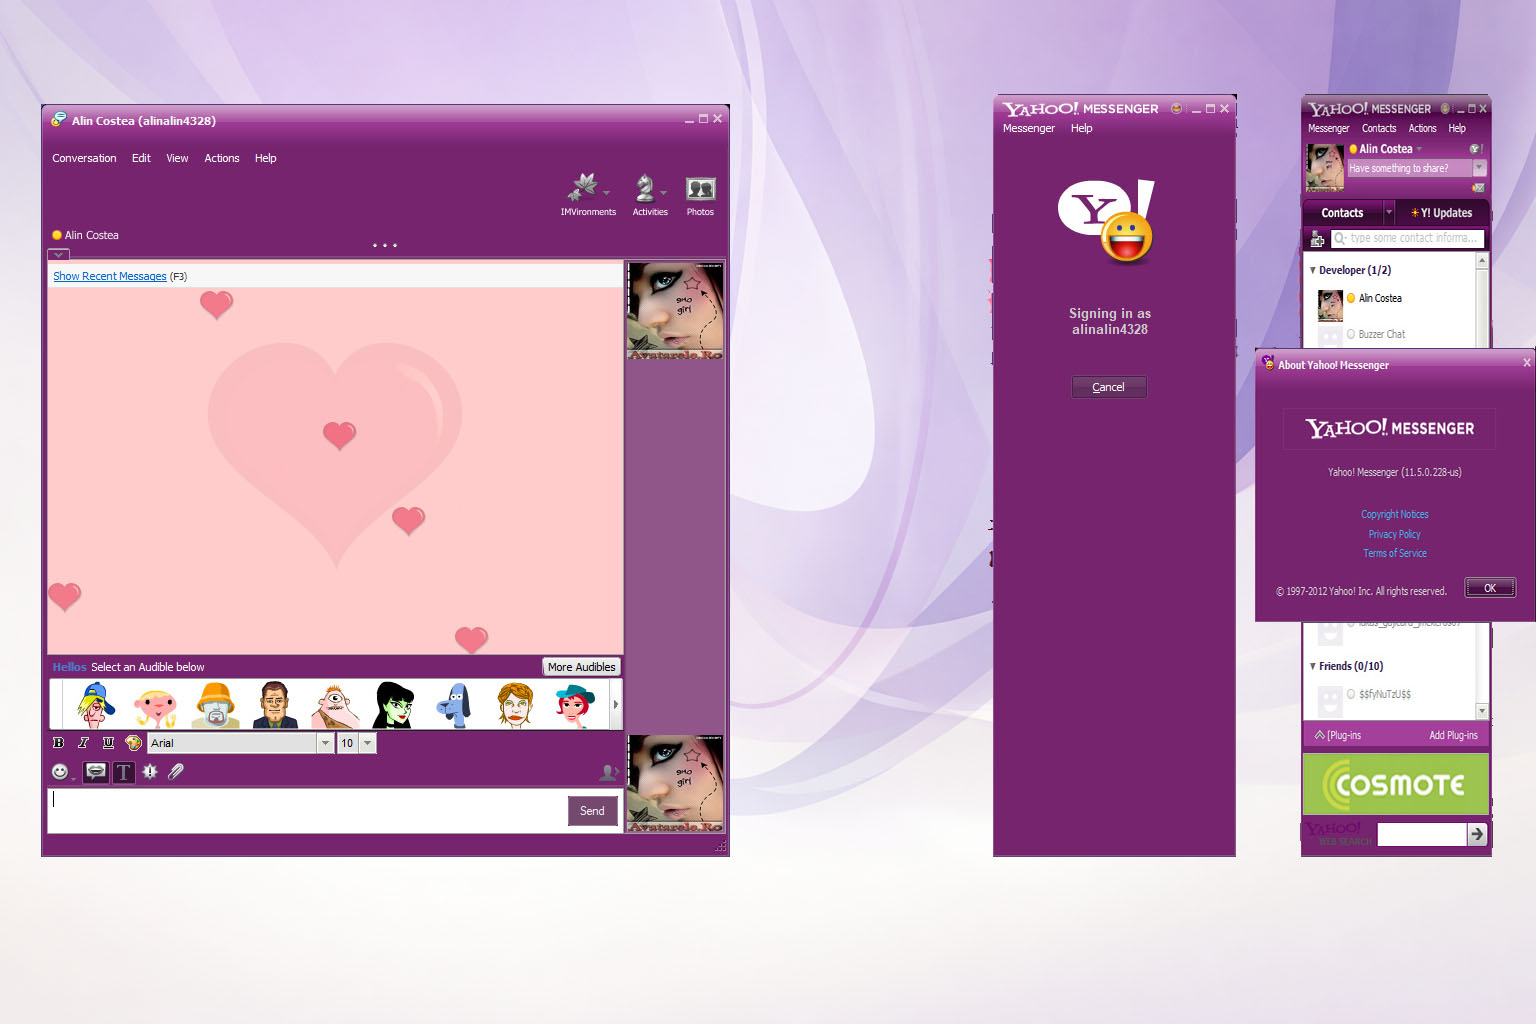The height and width of the screenshot is (1024, 1536).
Task: Select the businessman in suit audible
Action: pos(275,704)
